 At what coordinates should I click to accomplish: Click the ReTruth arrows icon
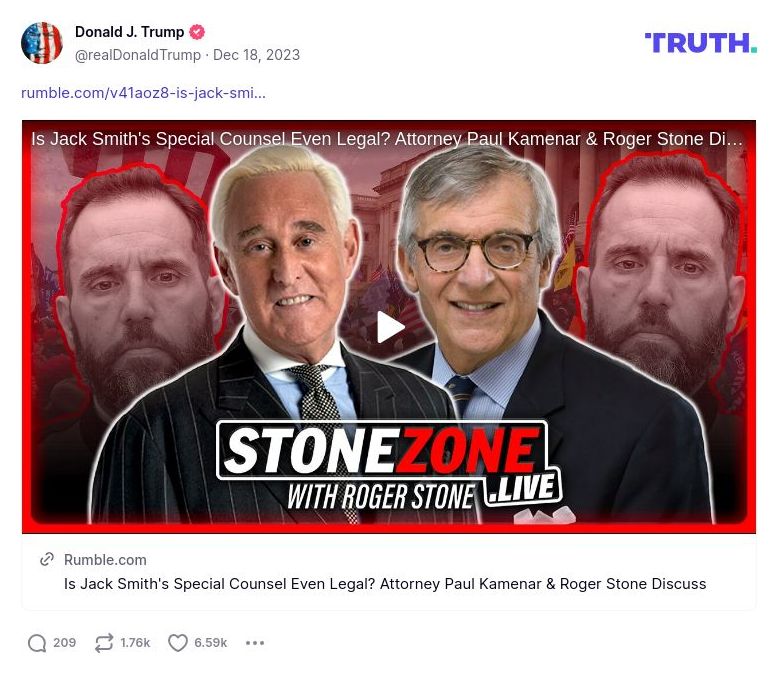[104, 643]
